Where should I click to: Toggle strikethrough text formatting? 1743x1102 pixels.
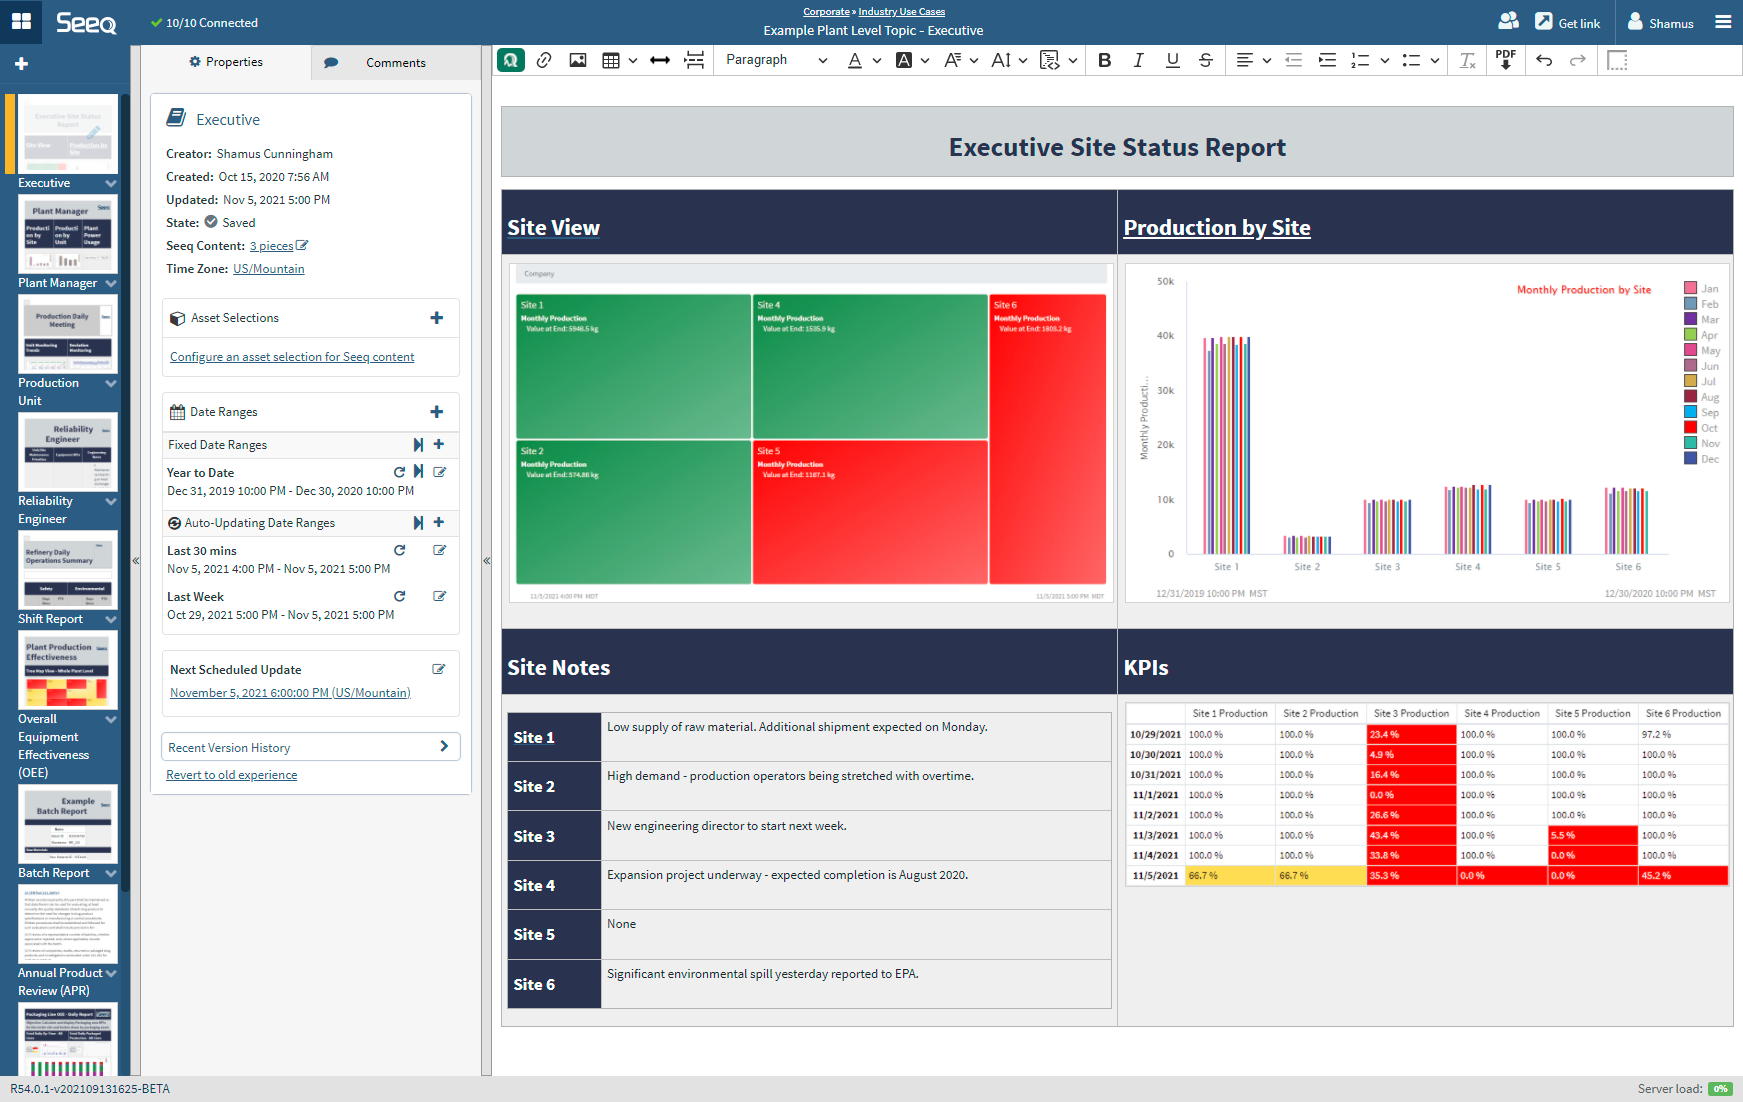coord(1206,60)
